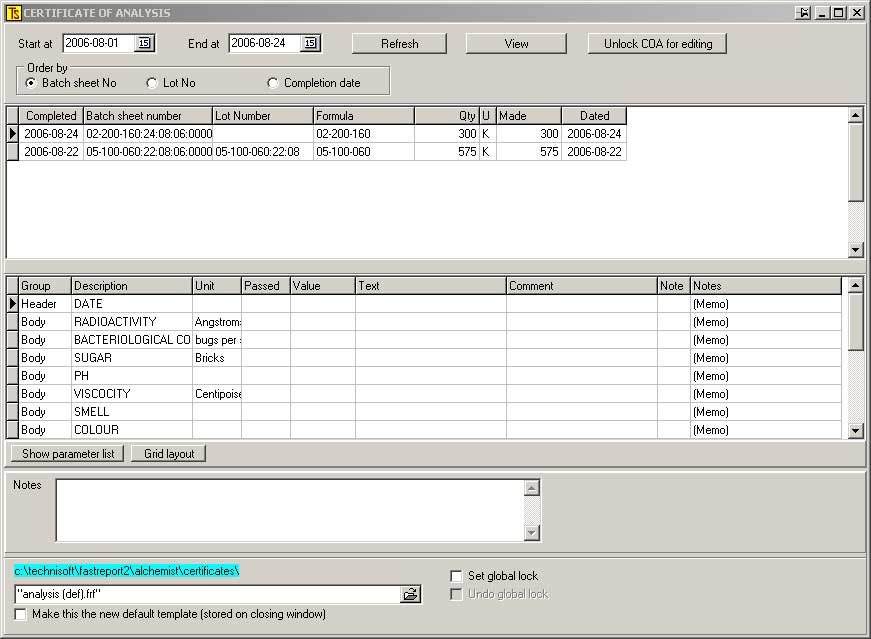Unlock COA for editing
This screenshot has height=639, width=871.
click(x=658, y=43)
